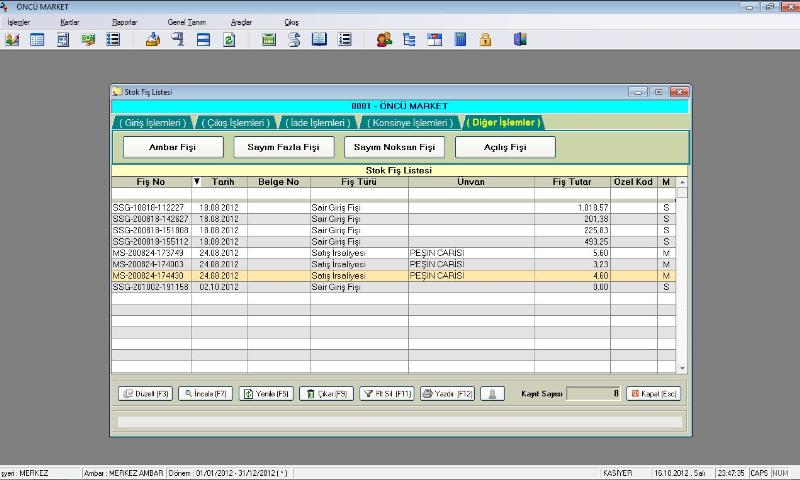This screenshot has height=480, width=800.
Task: Click the blue stacked drawers icon
Action: pyautogui.click(x=203, y=40)
